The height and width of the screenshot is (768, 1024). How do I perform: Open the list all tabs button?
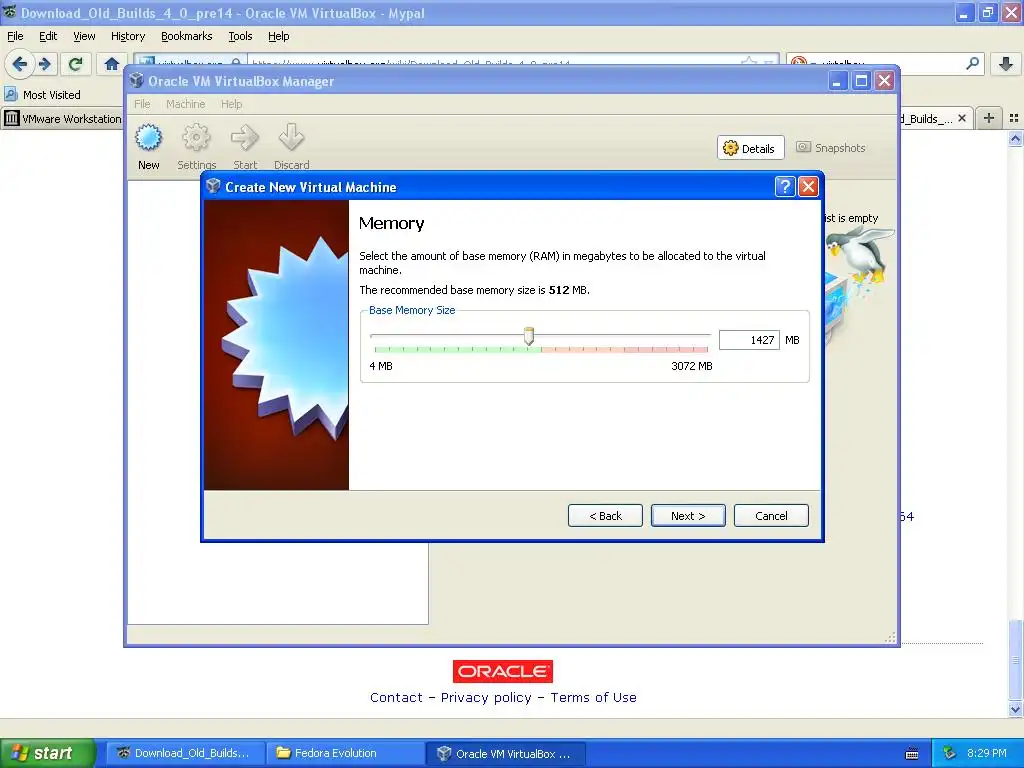pos(1014,118)
